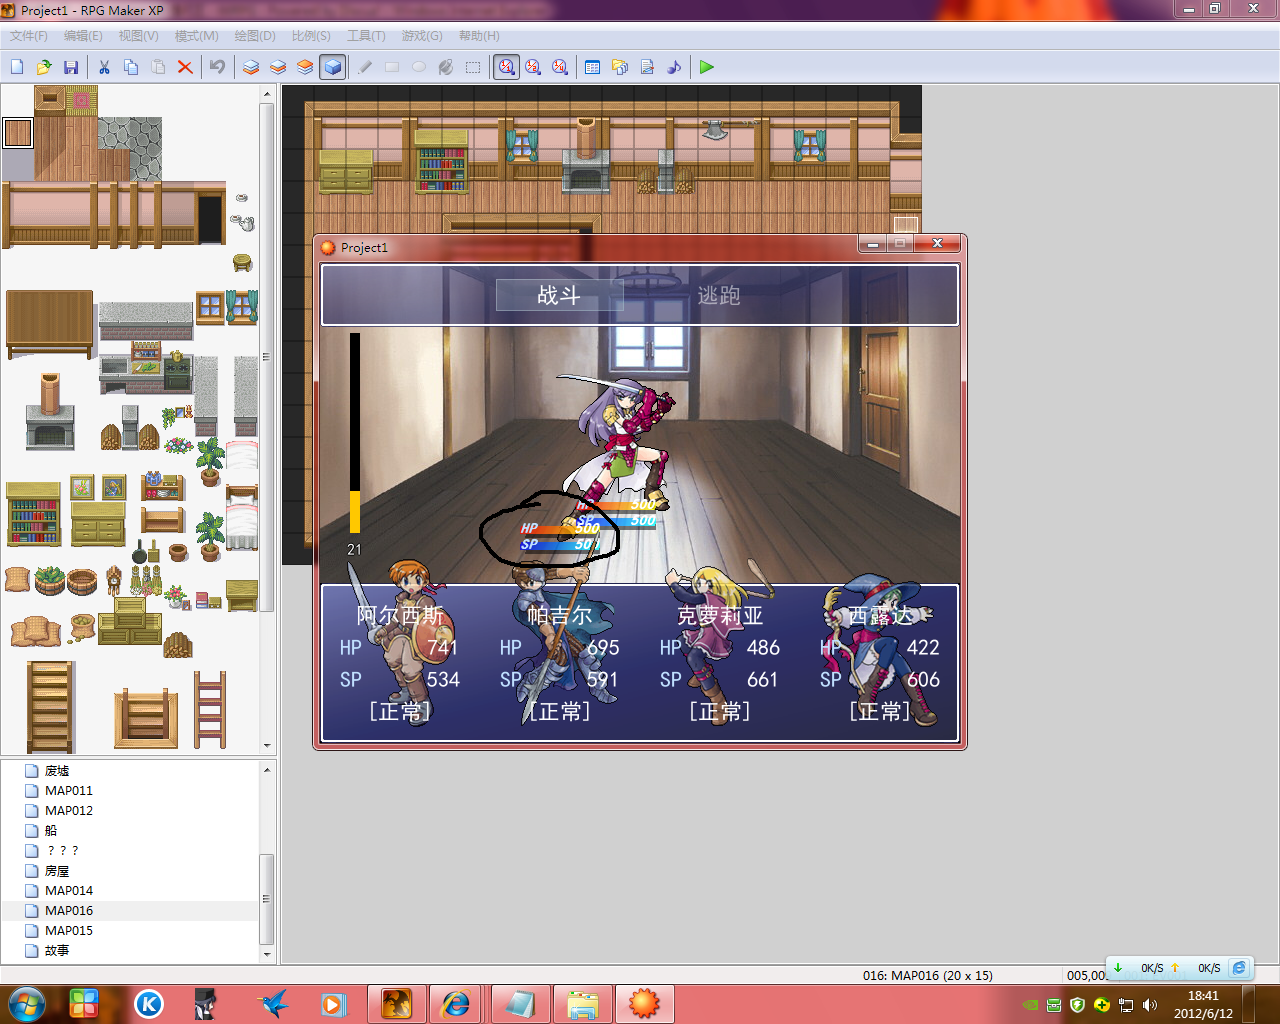Pick the bookshelf tile in tileset palette
This screenshot has height=1024, width=1280.
click(x=34, y=514)
